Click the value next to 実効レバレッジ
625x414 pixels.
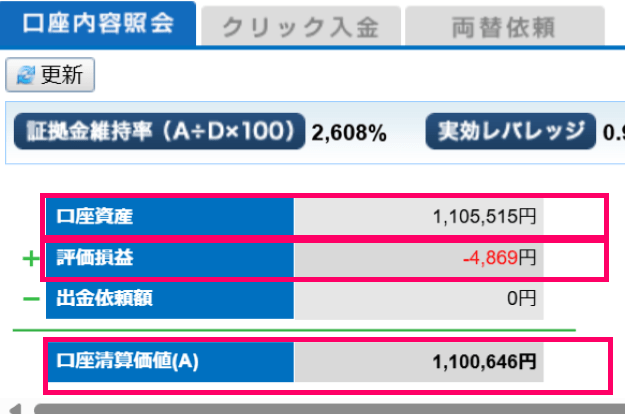point(610,132)
